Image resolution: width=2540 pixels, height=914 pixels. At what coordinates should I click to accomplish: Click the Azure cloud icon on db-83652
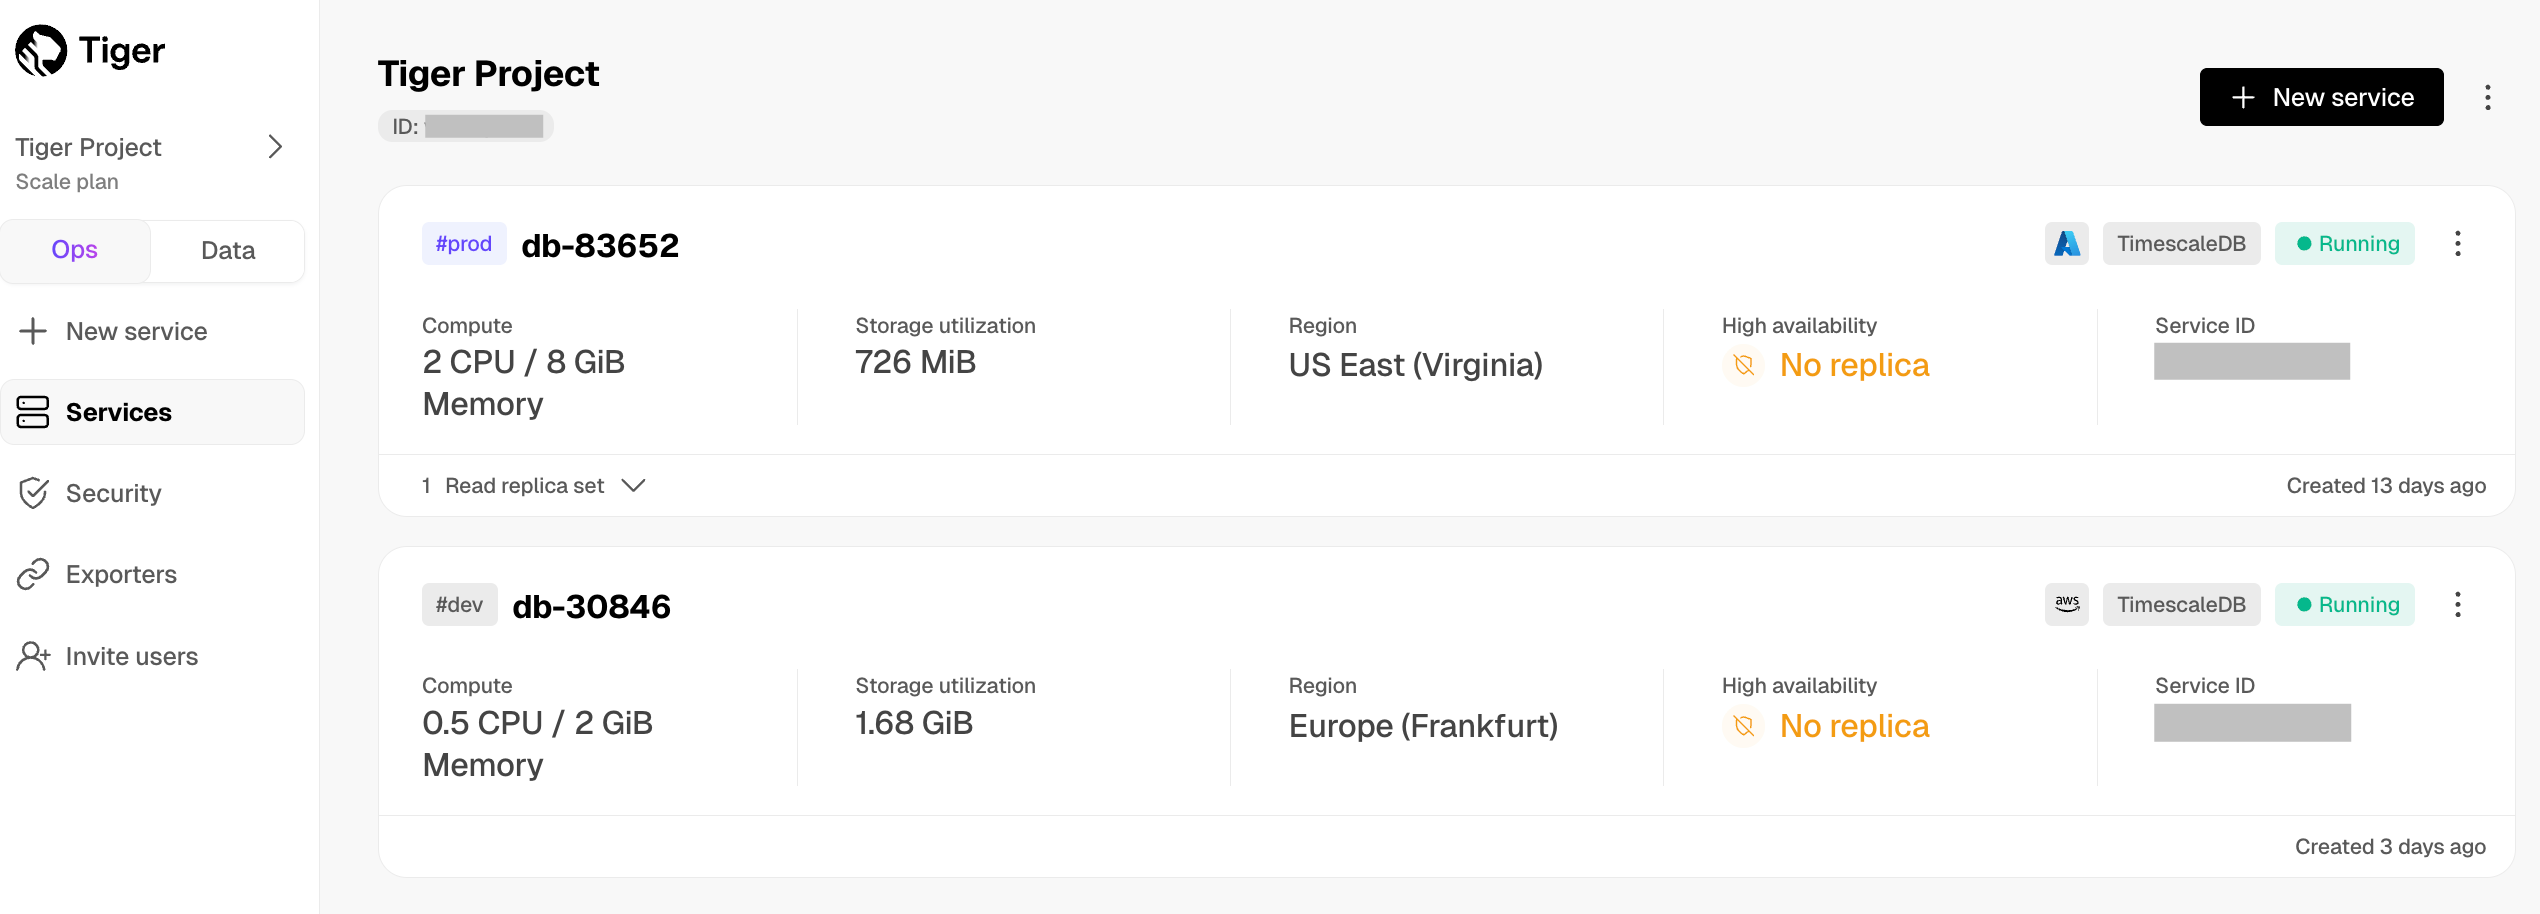coord(2066,244)
